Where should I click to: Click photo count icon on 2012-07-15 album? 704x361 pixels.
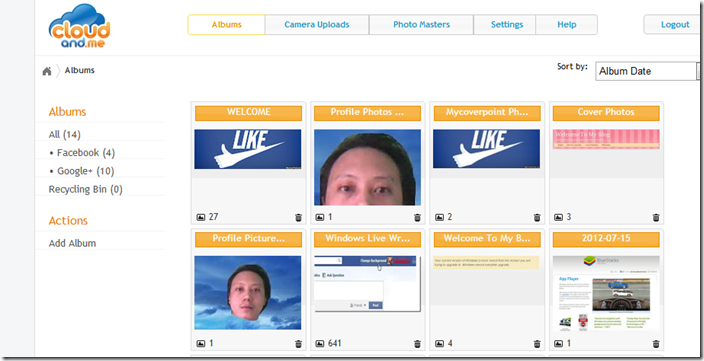click(x=558, y=344)
